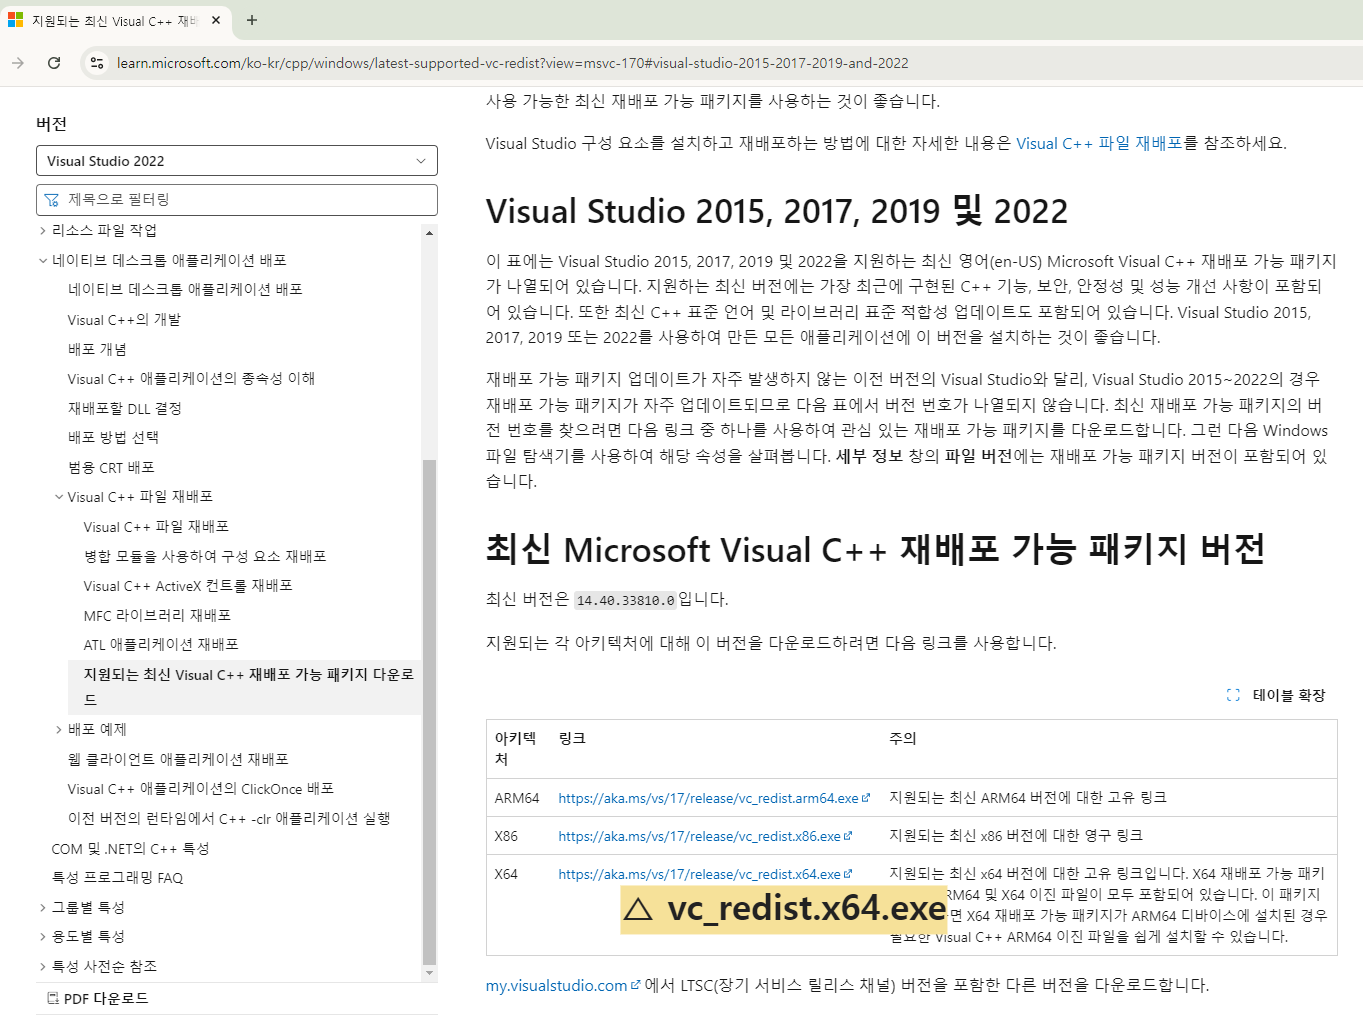The height and width of the screenshot is (1026, 1363).
Task: Collapse 네이티브 데스크톱 애플리케이션 배포 parent node
Action: [43, 261]
